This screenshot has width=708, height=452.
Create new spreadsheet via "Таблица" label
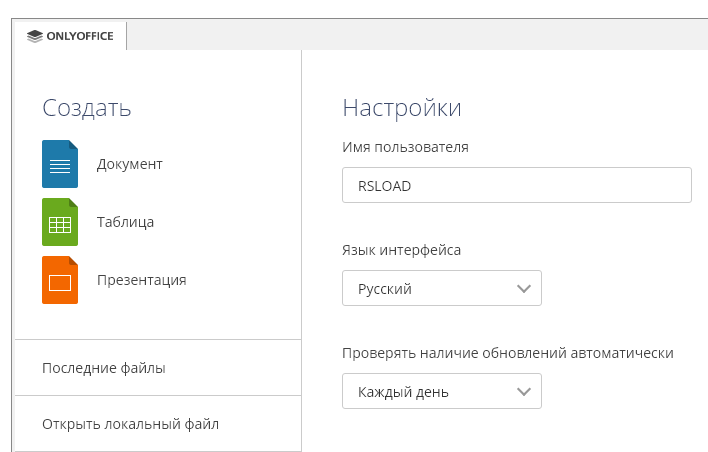125,222
